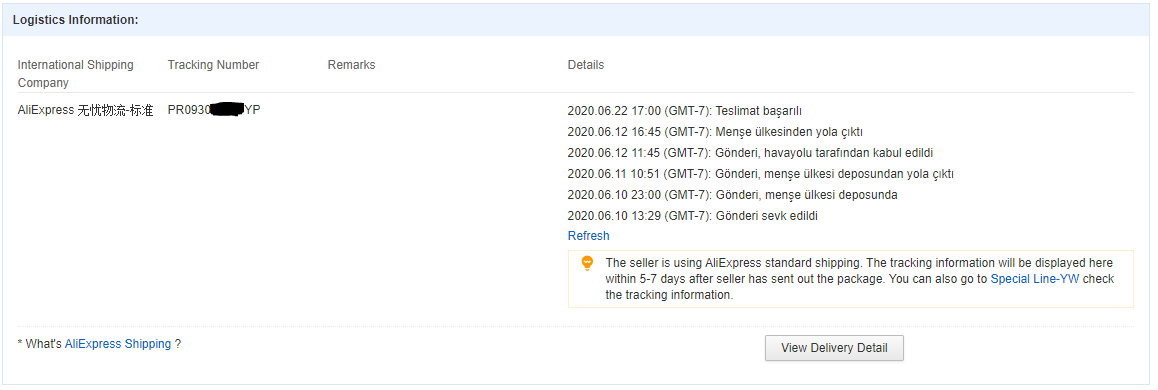Click the Gönderi sevk edildi entry

(x=693, y=216)
